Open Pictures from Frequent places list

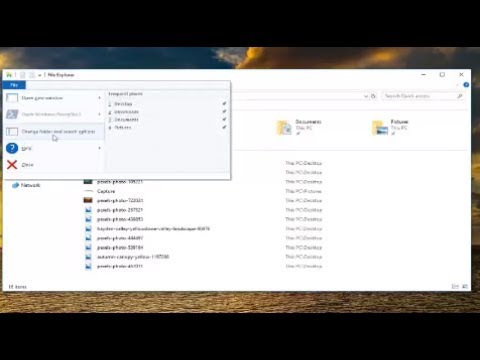pos(123,128)
